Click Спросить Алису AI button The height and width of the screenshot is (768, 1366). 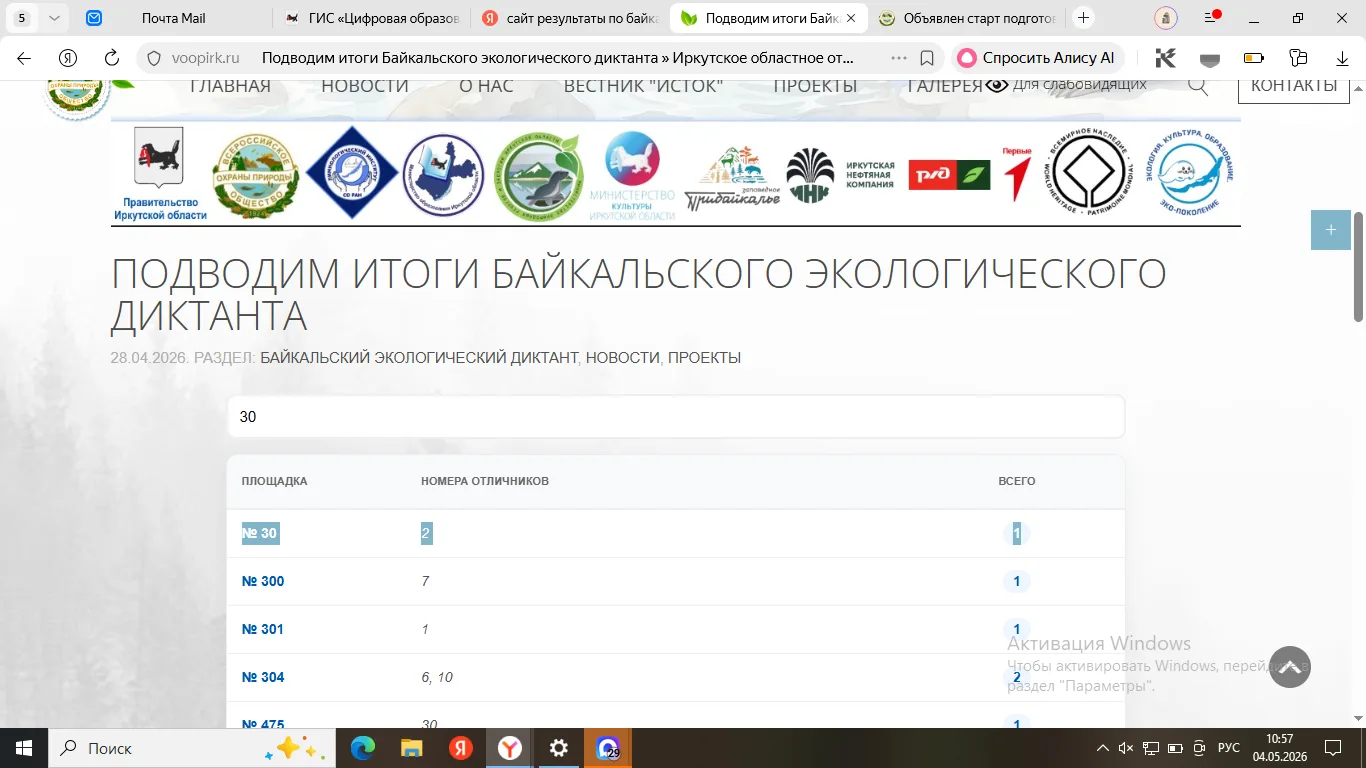pyautogui.click(x=1037, y=58)
